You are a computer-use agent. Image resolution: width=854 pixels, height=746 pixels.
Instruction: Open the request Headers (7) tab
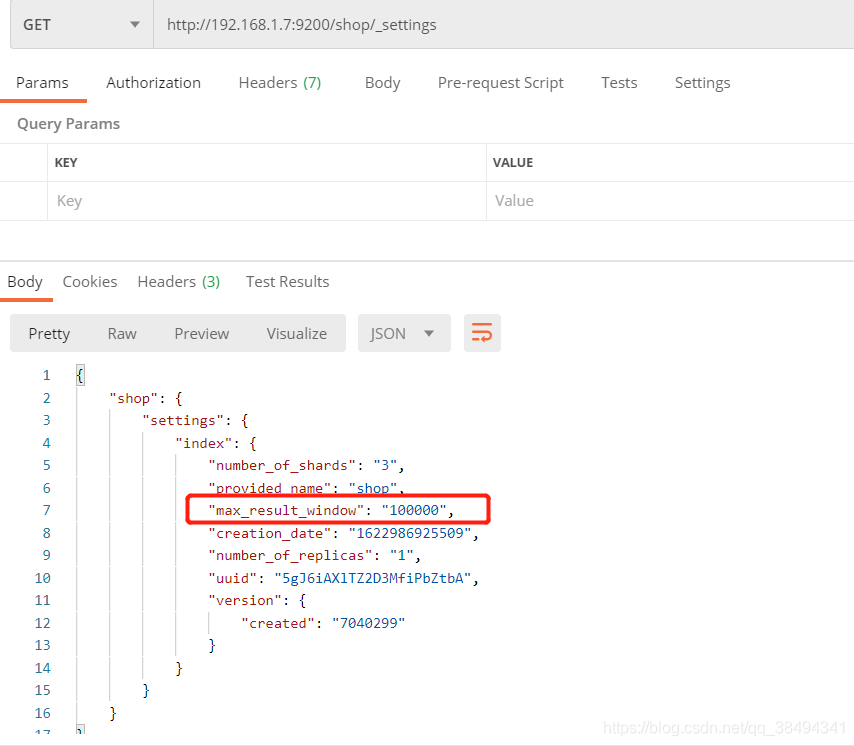[x=279, y=83]
